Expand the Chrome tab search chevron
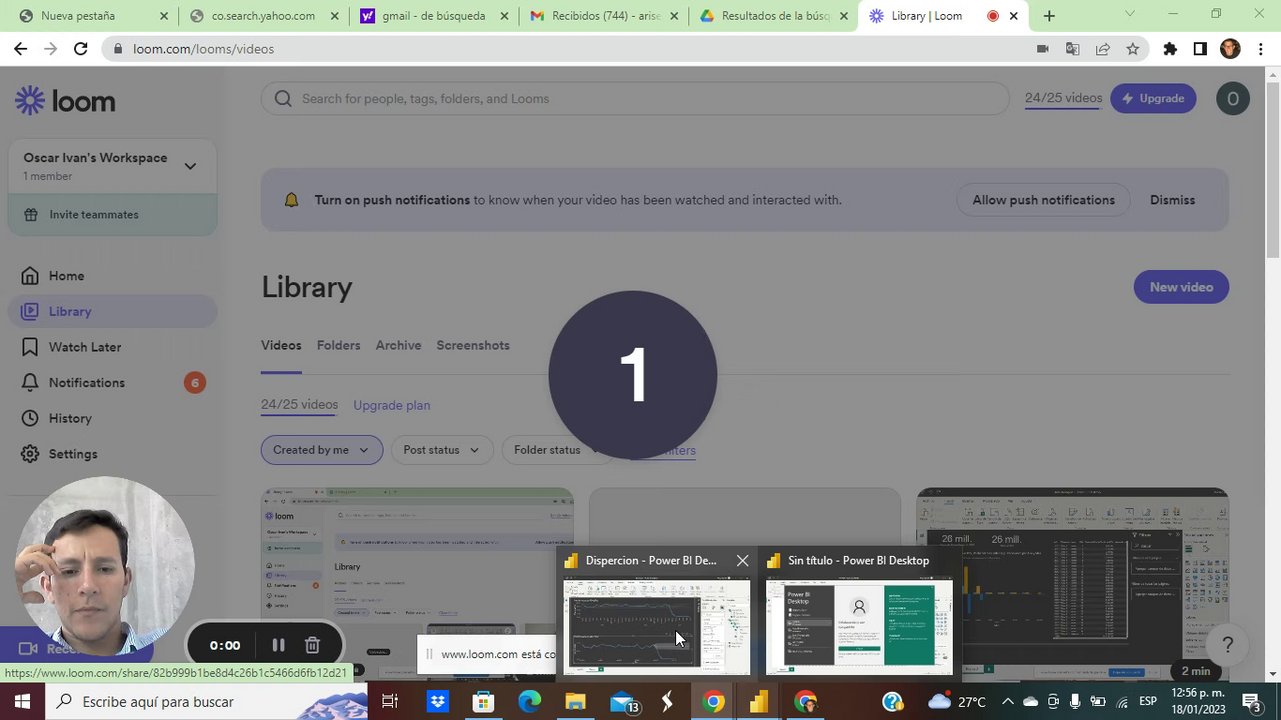The height and width of the screenshot is (720, 1281). click(1130, 15)
